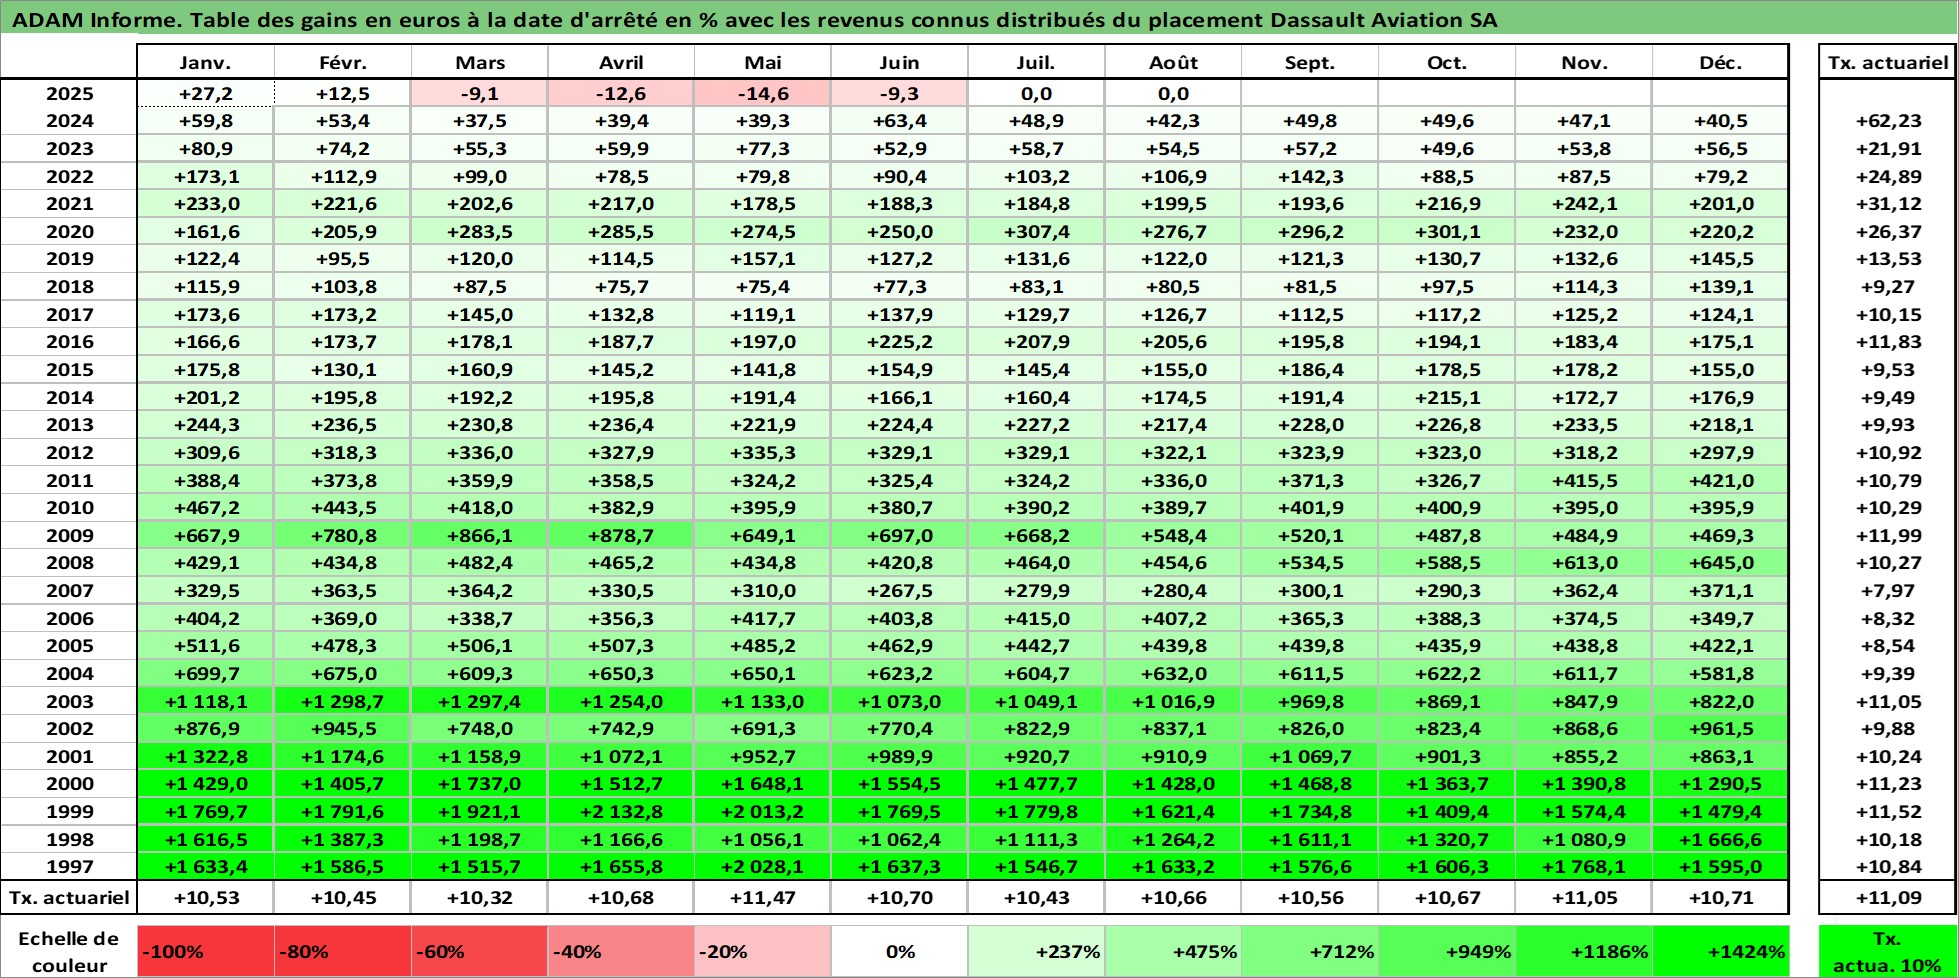Click the 0% color scale swatch

click(899, 952)
